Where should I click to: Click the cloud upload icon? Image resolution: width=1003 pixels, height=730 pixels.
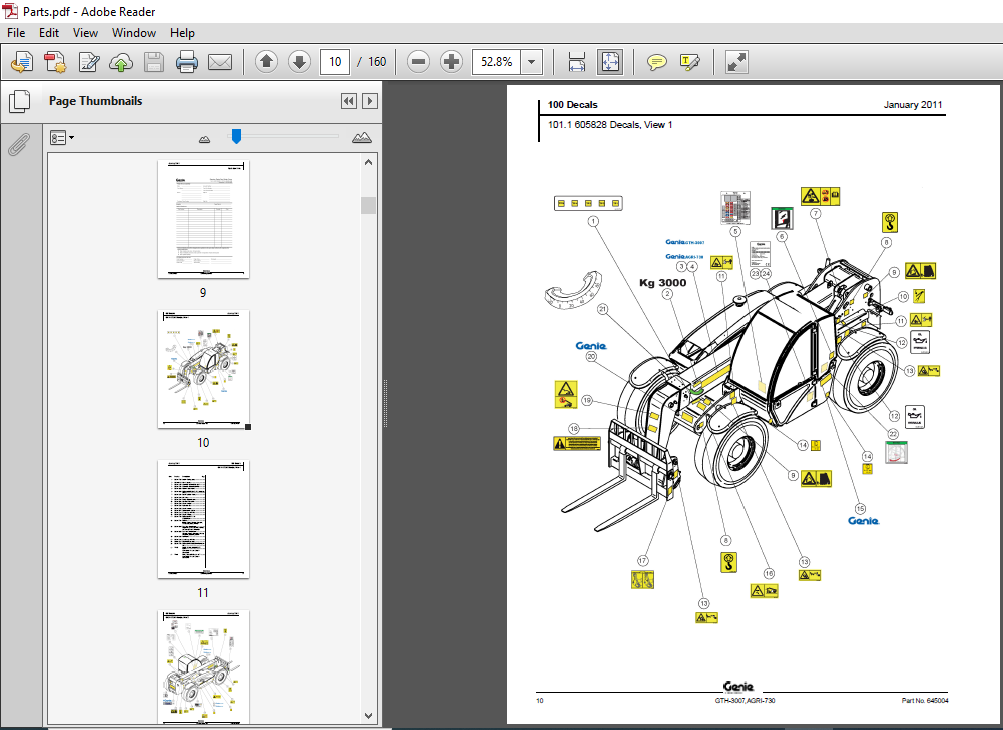pos(121,62)
